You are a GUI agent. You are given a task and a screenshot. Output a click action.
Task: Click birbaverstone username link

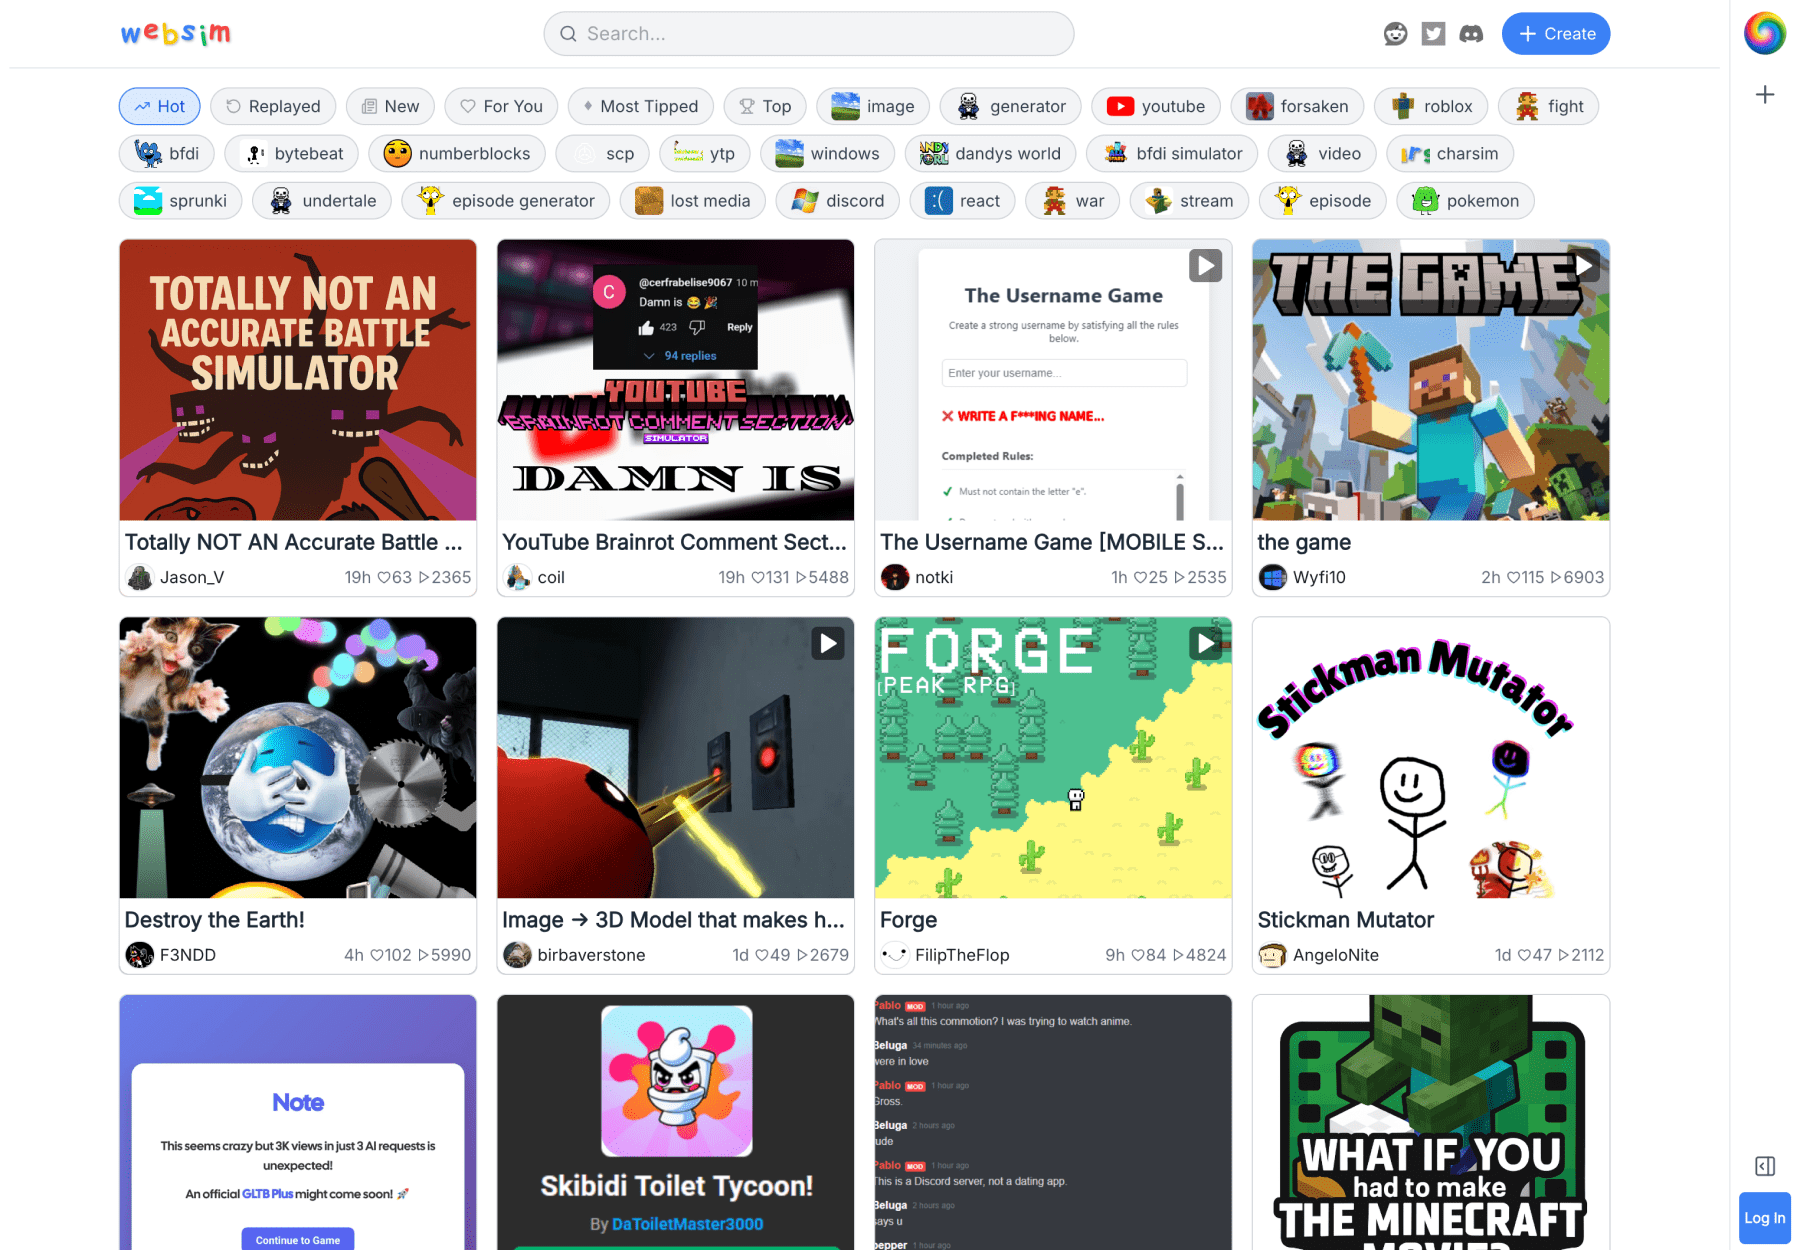(591, 955)
